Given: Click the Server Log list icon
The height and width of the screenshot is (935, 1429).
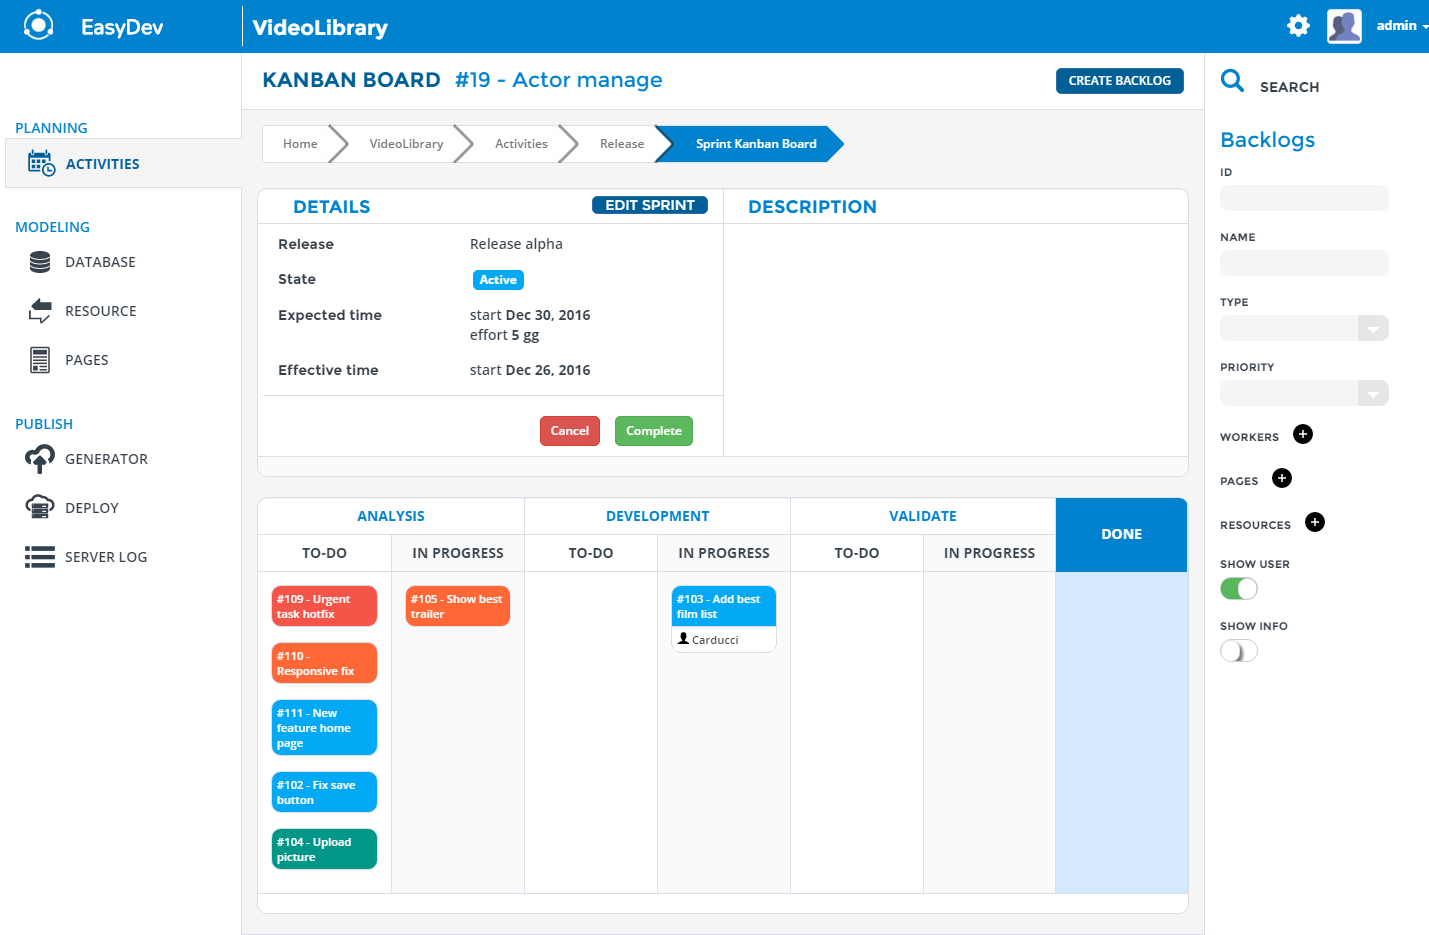Looking at the screenshot, I should (40, 557).
